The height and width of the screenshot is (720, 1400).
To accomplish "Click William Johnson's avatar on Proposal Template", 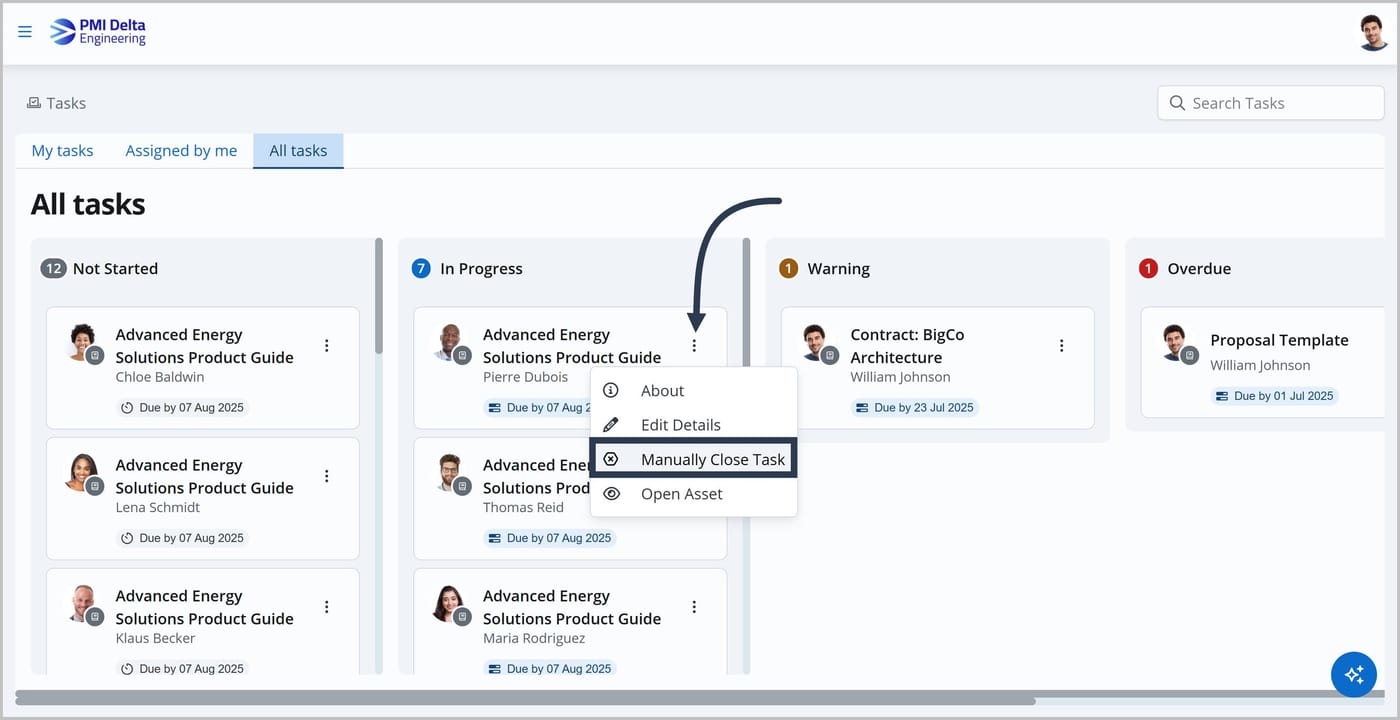I will 1175,340.
